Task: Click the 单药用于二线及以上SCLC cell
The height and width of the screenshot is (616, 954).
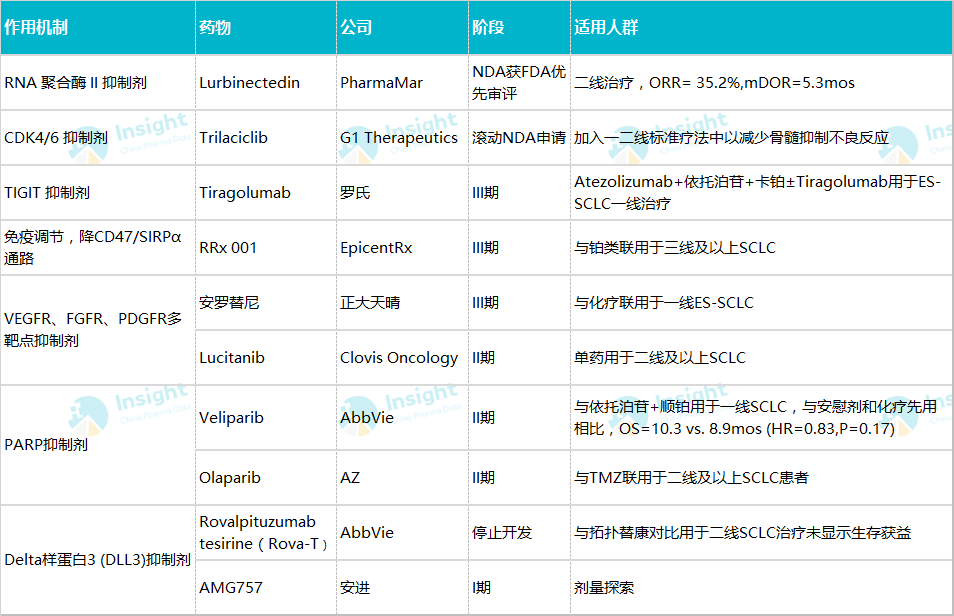Action: pos(762,357)
